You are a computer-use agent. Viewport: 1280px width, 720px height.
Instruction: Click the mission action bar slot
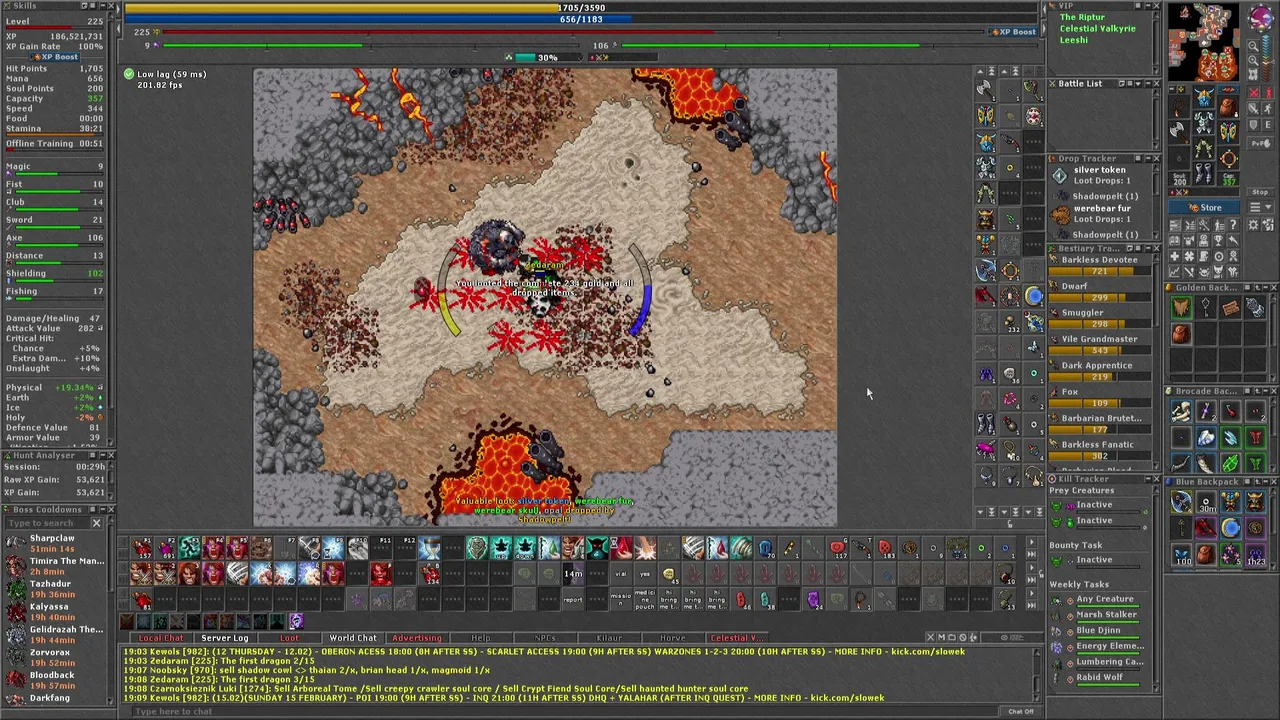tap(621, 599)
